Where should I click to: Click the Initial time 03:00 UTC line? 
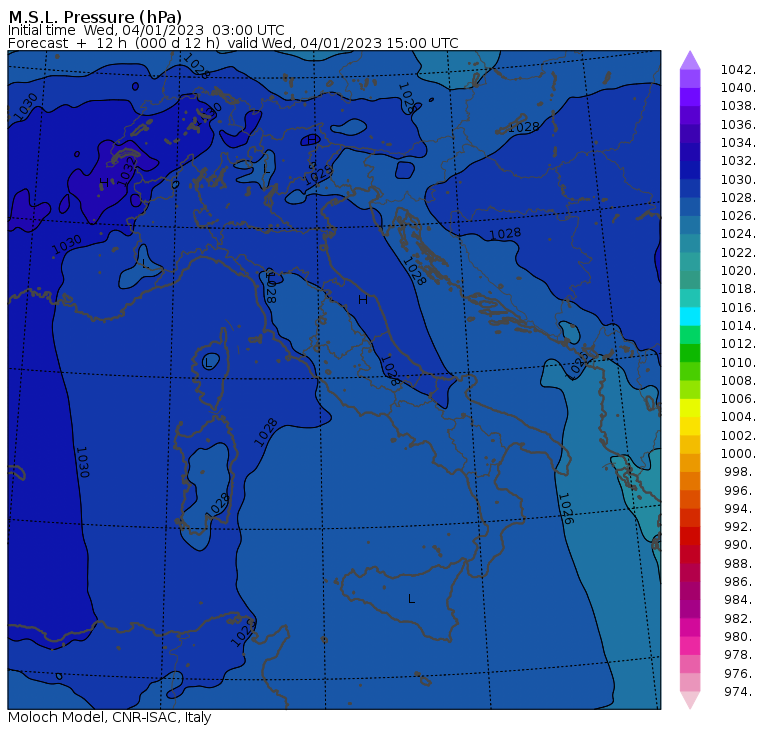[x=146, y=30]
